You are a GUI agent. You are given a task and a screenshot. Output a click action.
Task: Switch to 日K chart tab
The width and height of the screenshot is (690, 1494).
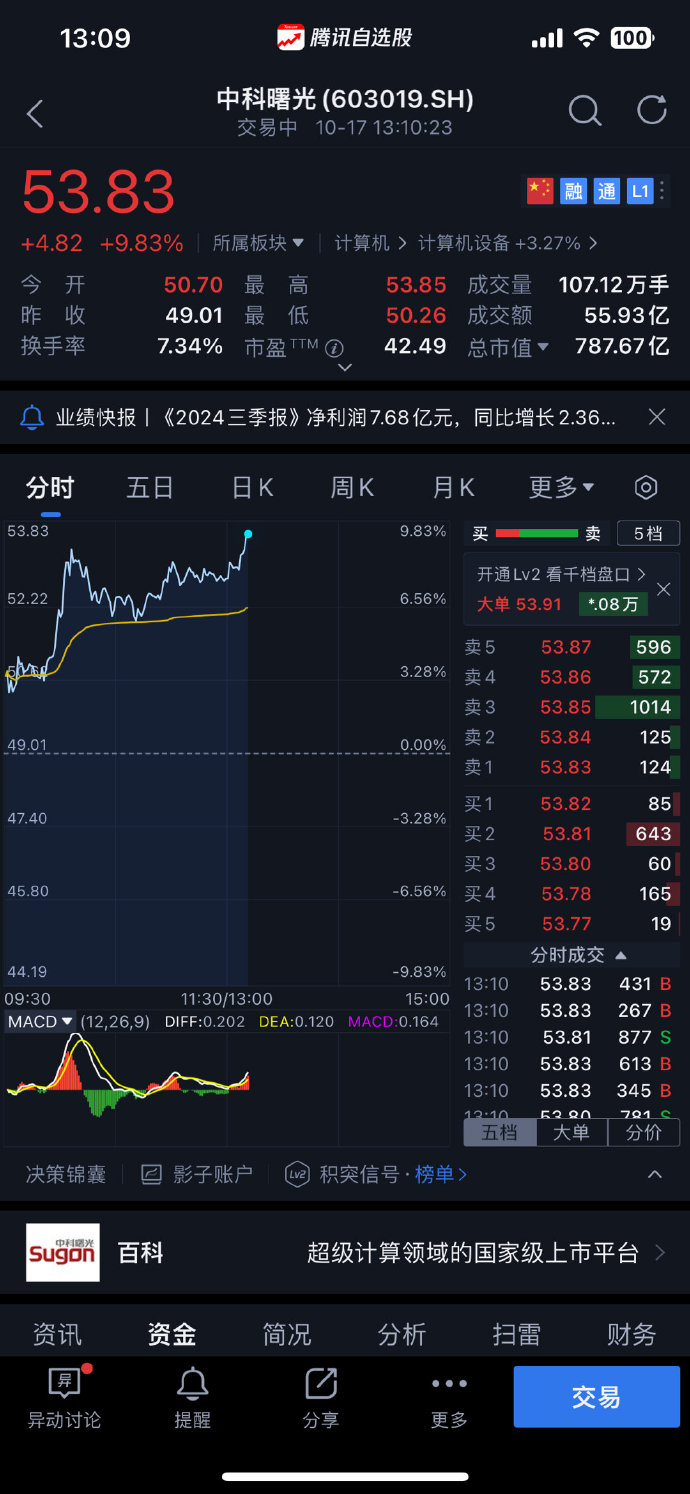click(252, 488)
